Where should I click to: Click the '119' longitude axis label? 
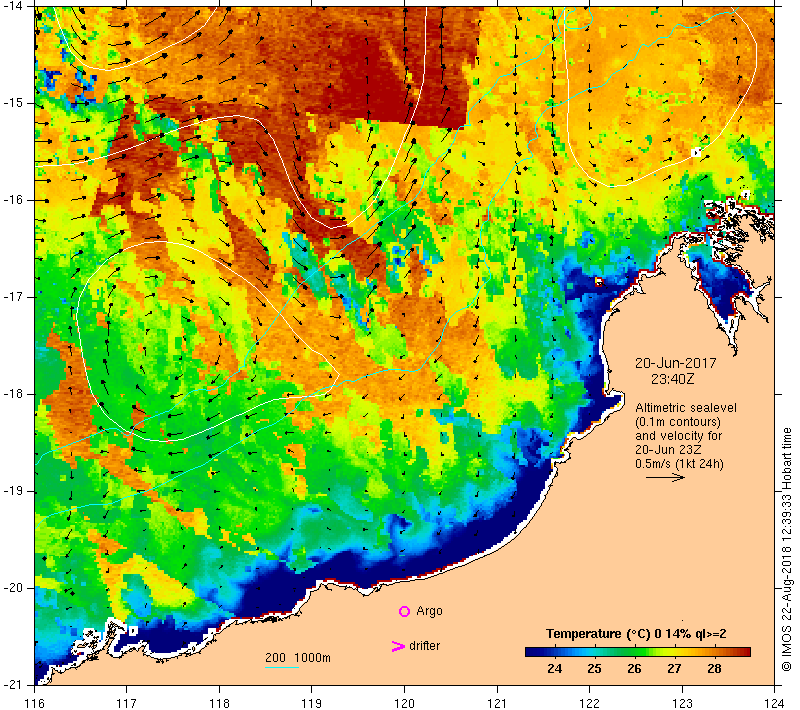click(312, 703)
